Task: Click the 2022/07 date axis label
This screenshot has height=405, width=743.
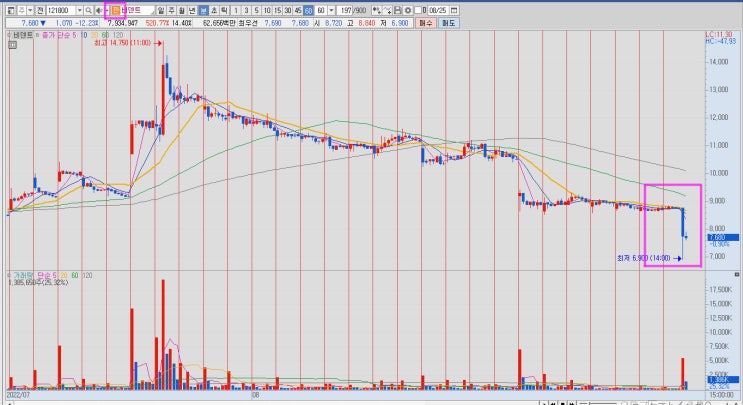Action: click(18, 395)
